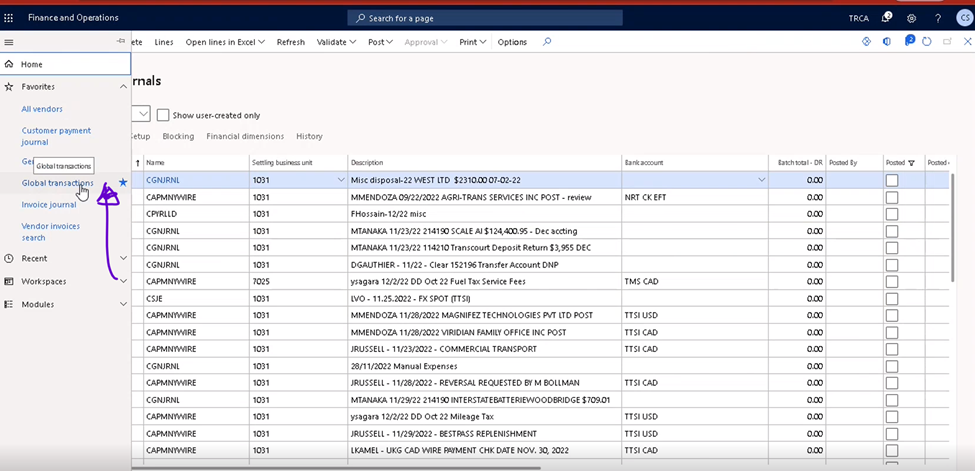Click the Home icon in navigation pane
The width and height of the screenshot is (975, 471).
coord(9,64)
